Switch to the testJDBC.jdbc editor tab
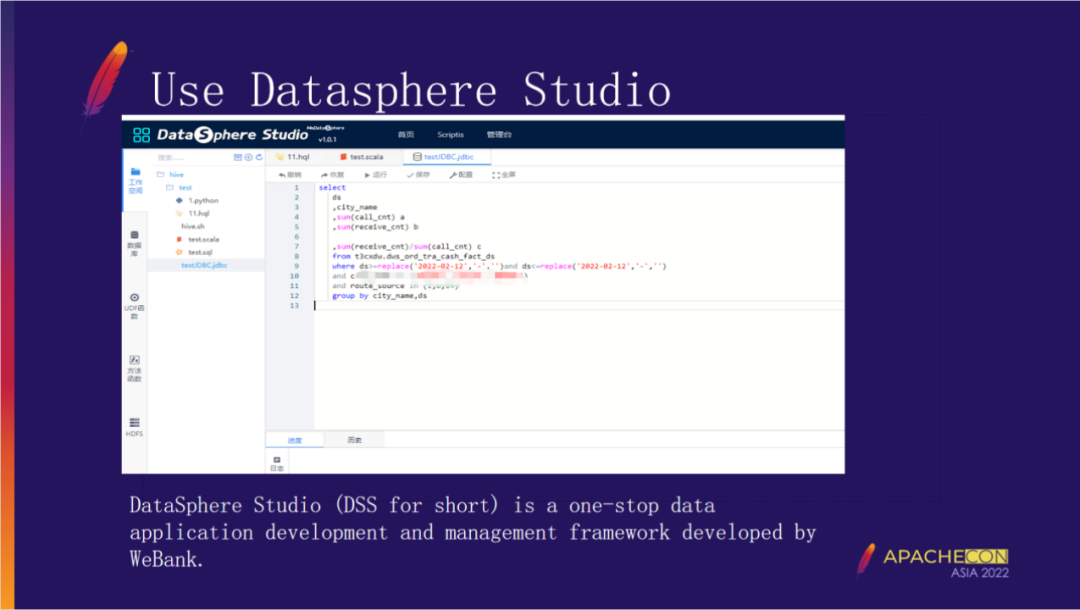Viewport: 1080px width, 610px height. pos(444,157)
